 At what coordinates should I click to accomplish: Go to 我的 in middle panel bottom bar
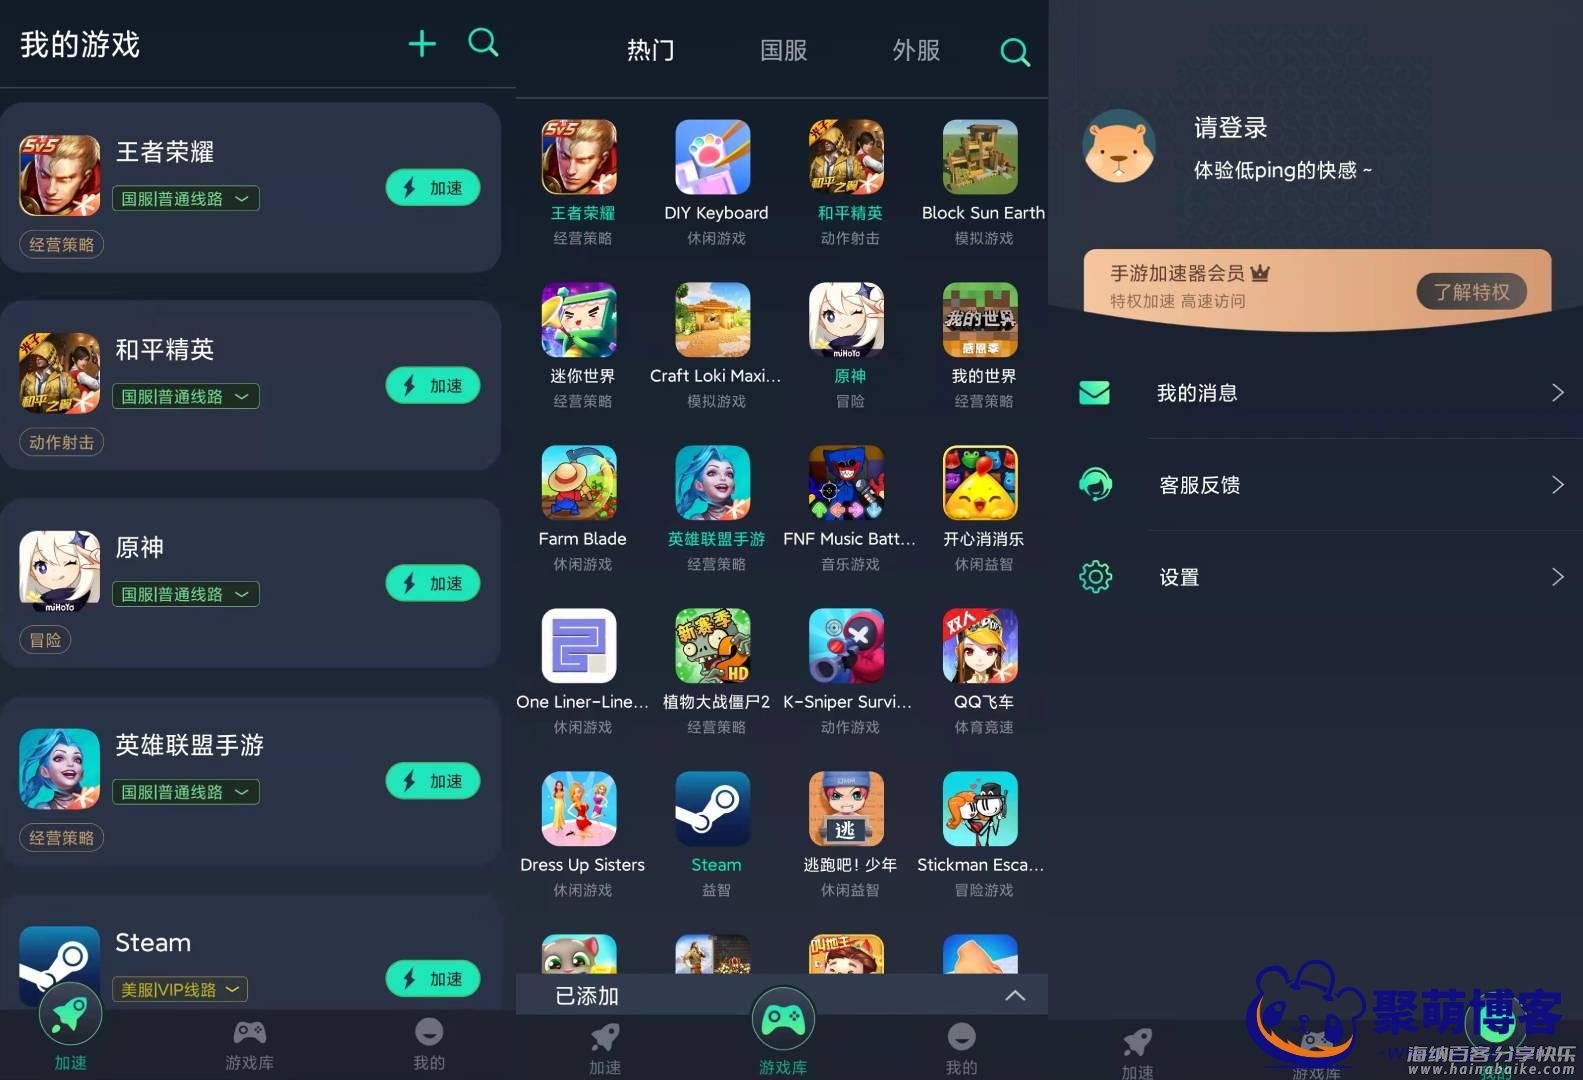[x=961, y=1050]
